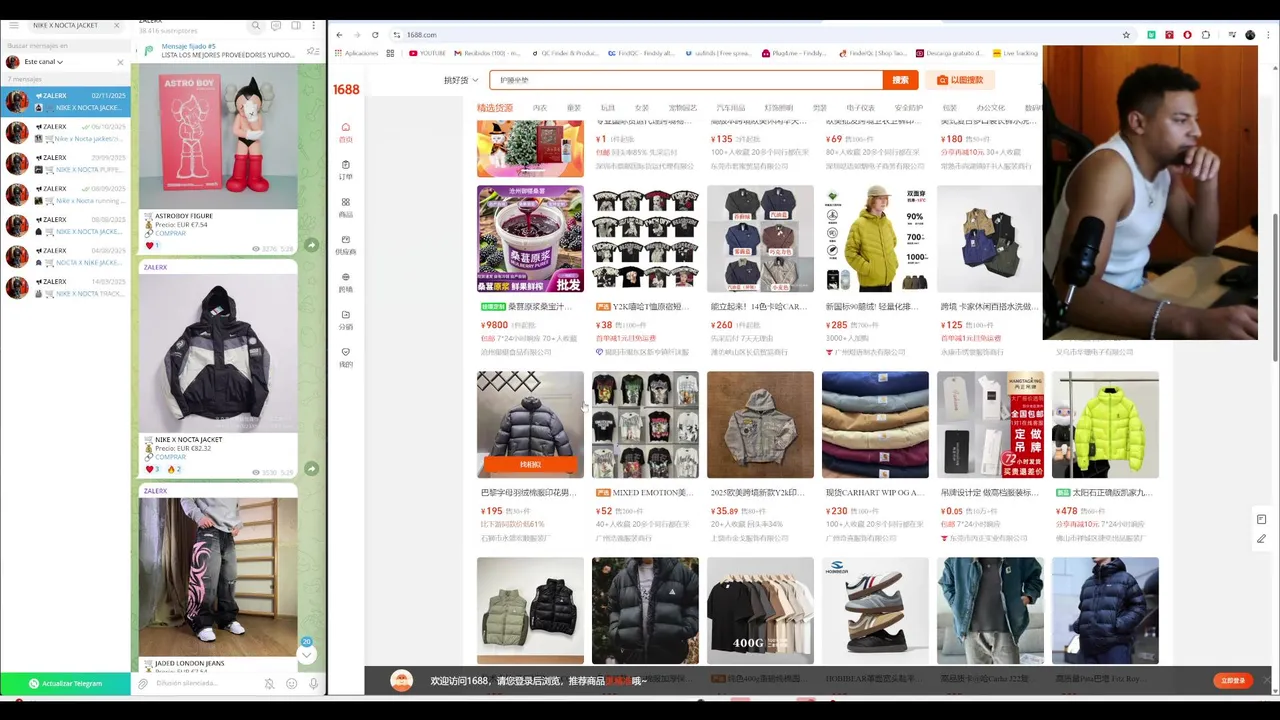This screenshot has height=720, width=1280.
Task: Select the 玩具 category tab
Action: coord(607,108)
